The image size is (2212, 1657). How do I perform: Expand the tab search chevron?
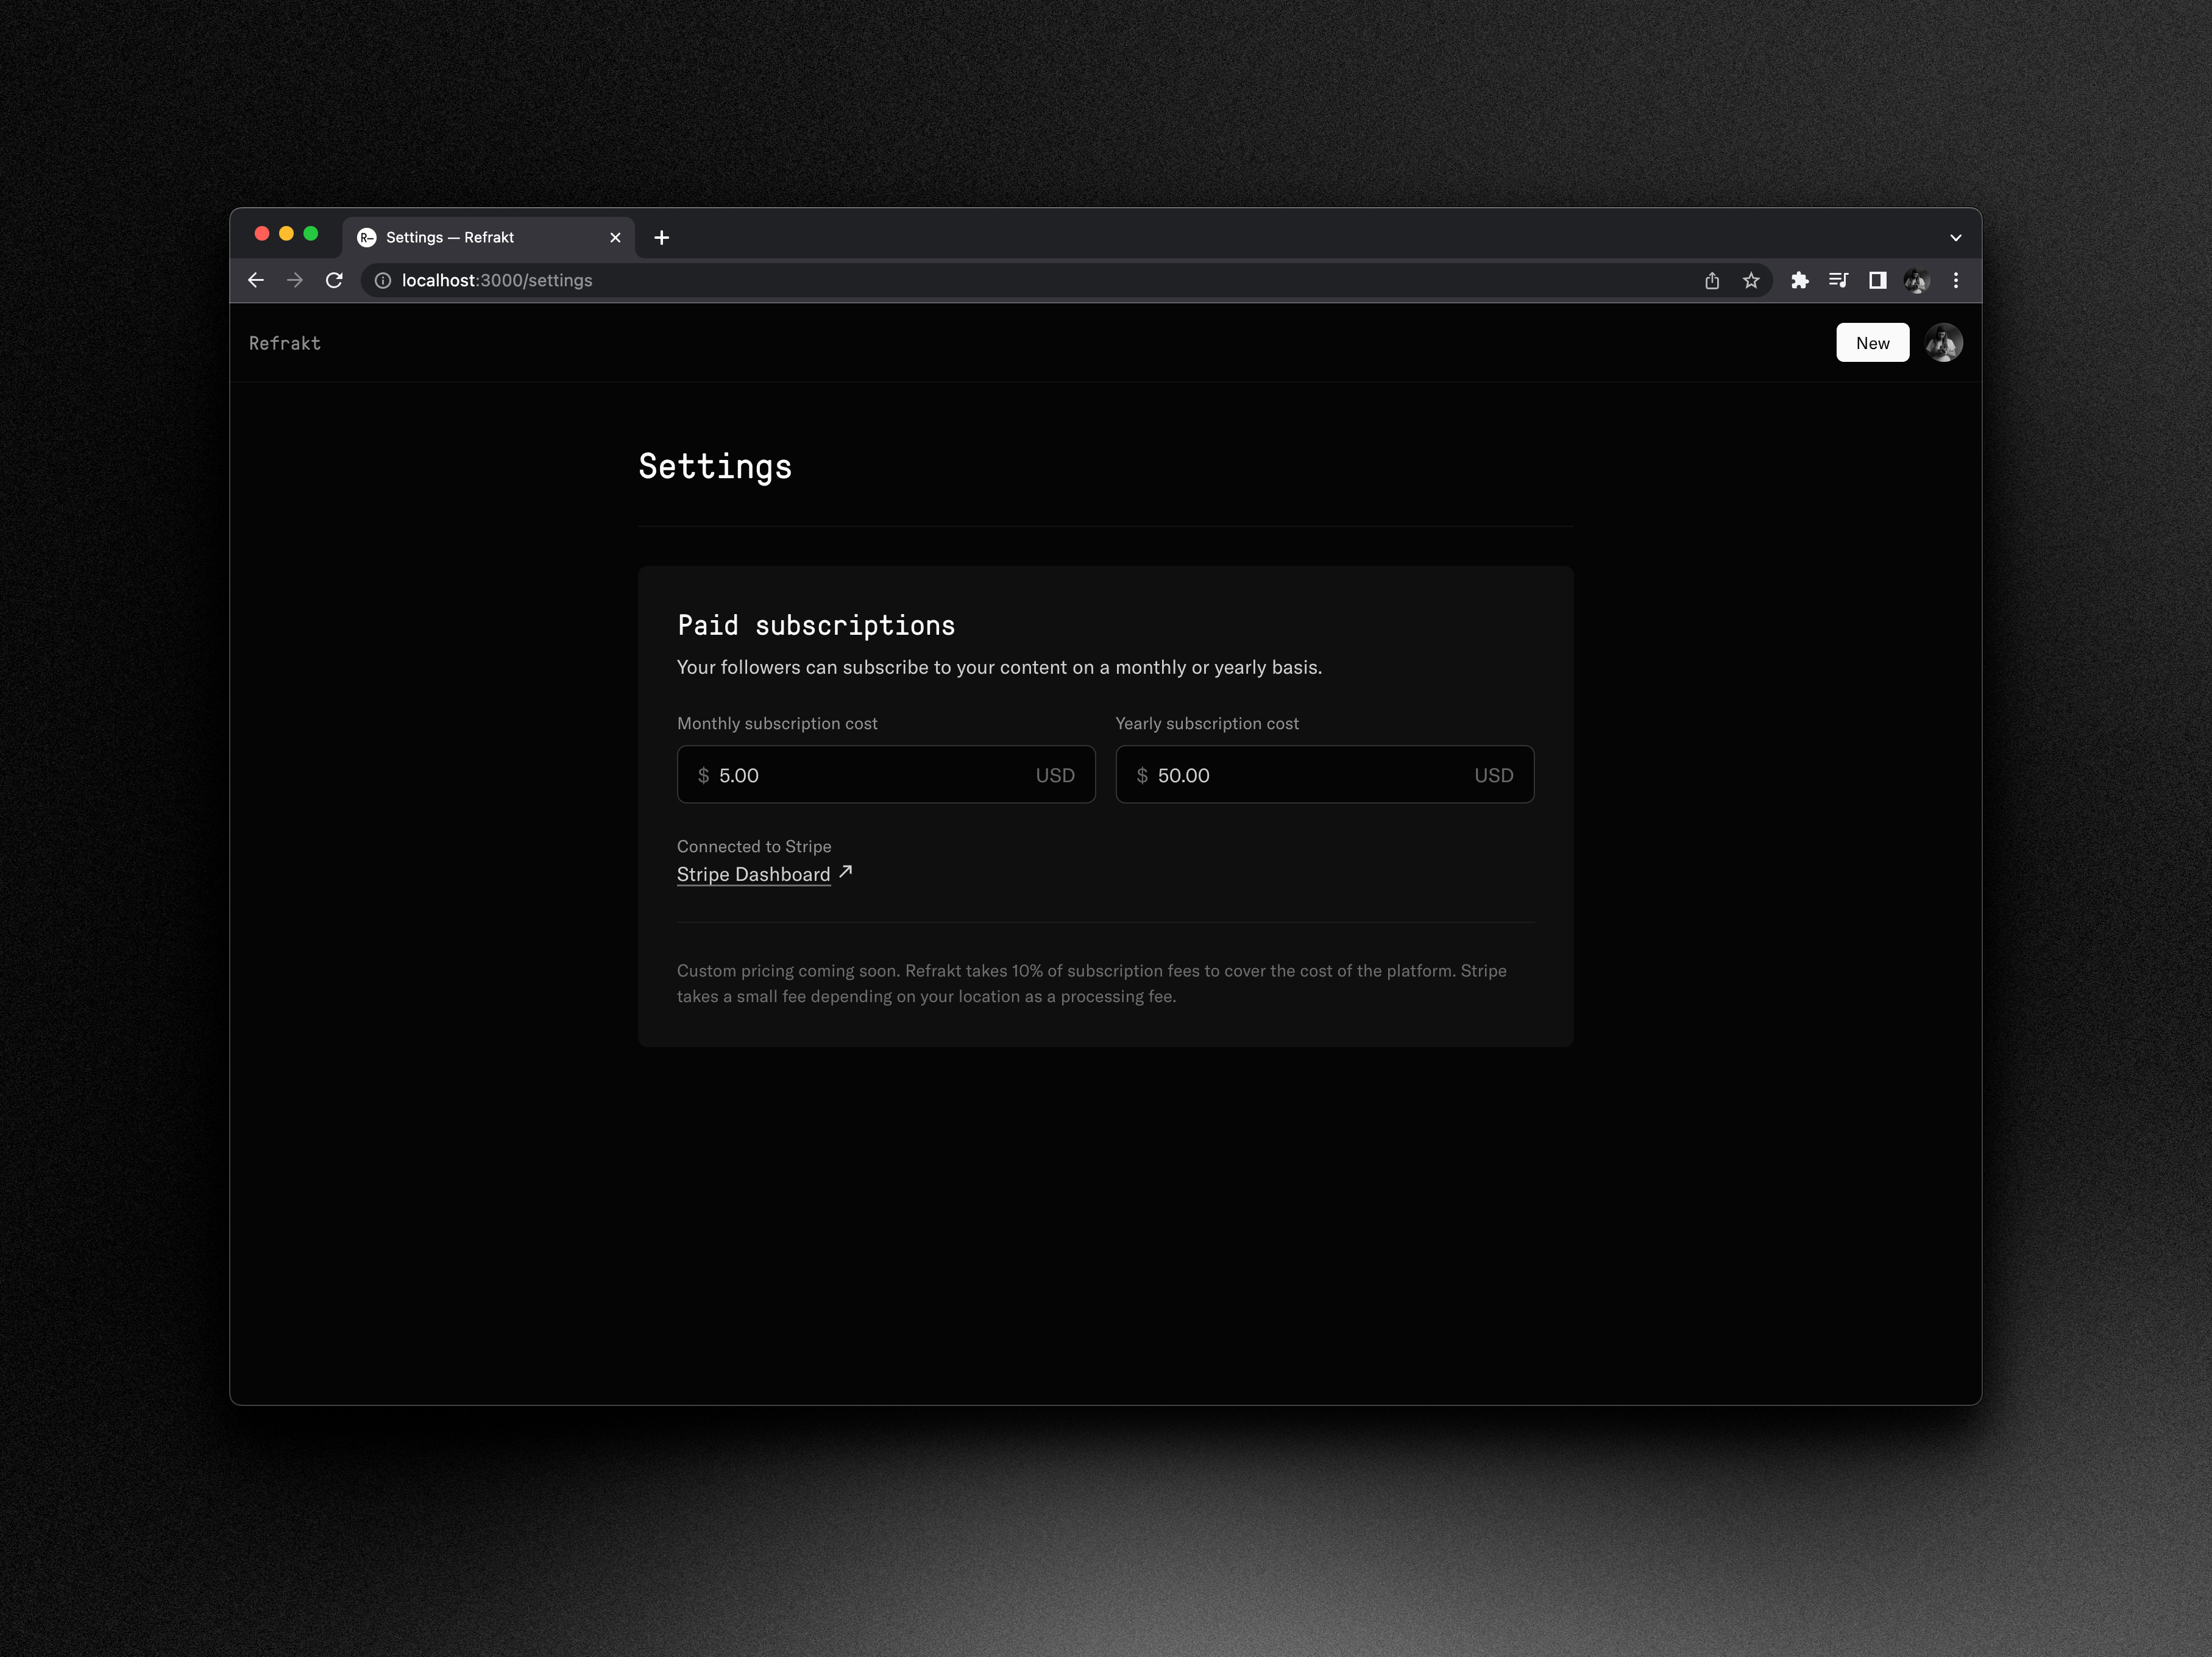(1956, 238)
